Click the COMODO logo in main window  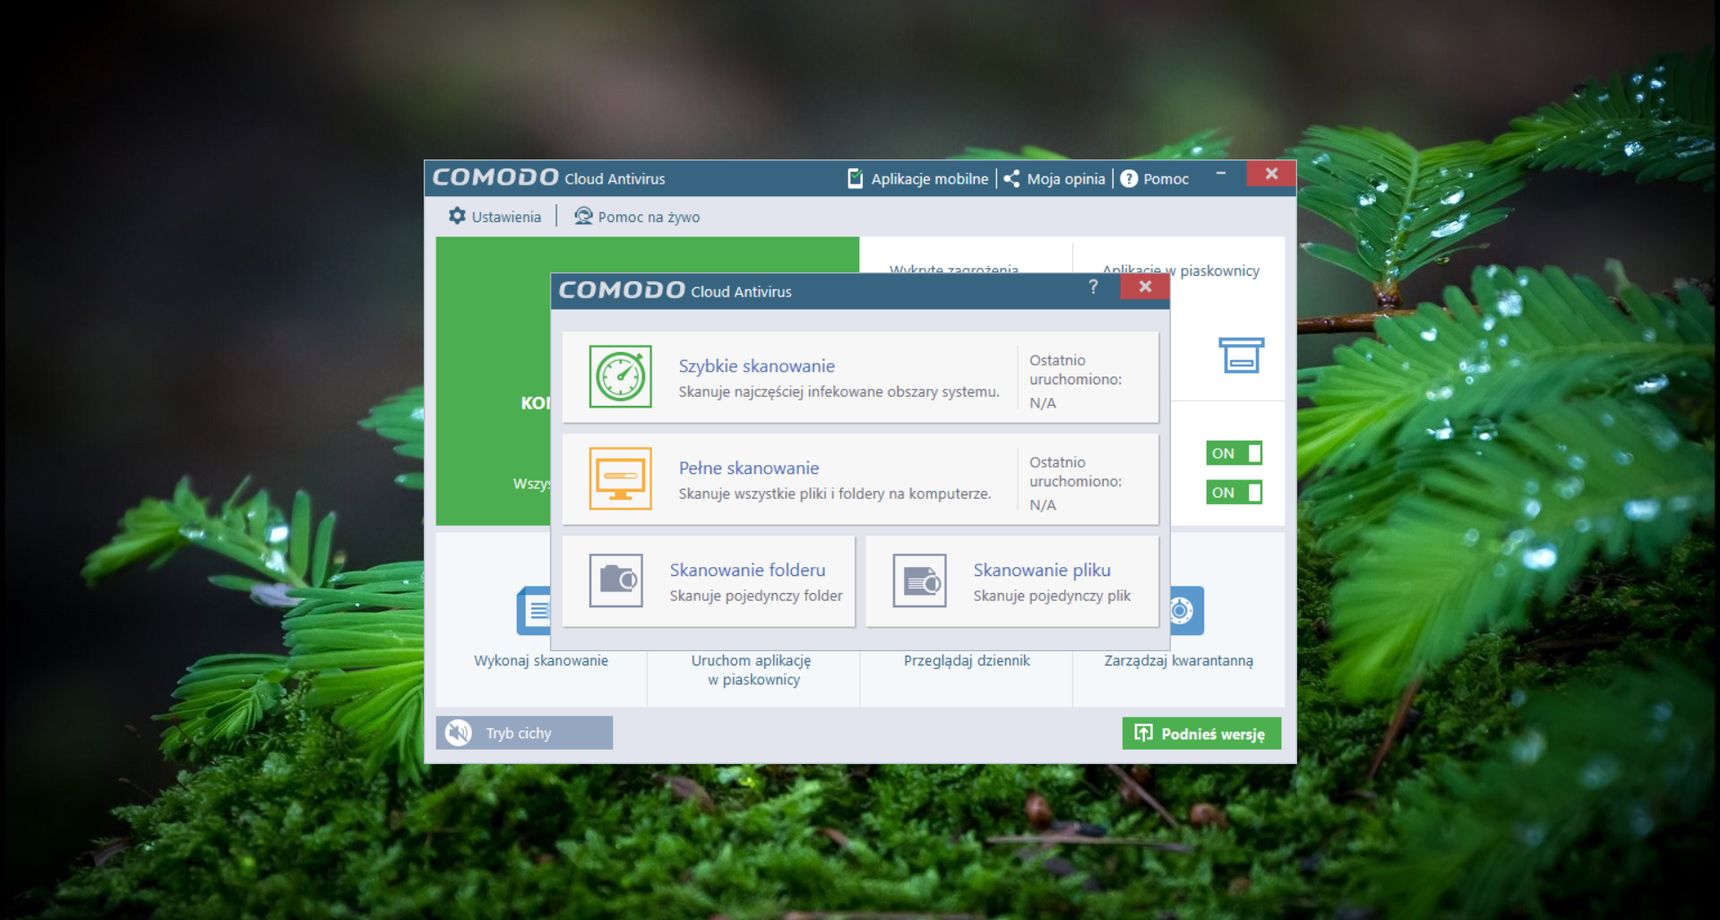(x=495, y=177)
